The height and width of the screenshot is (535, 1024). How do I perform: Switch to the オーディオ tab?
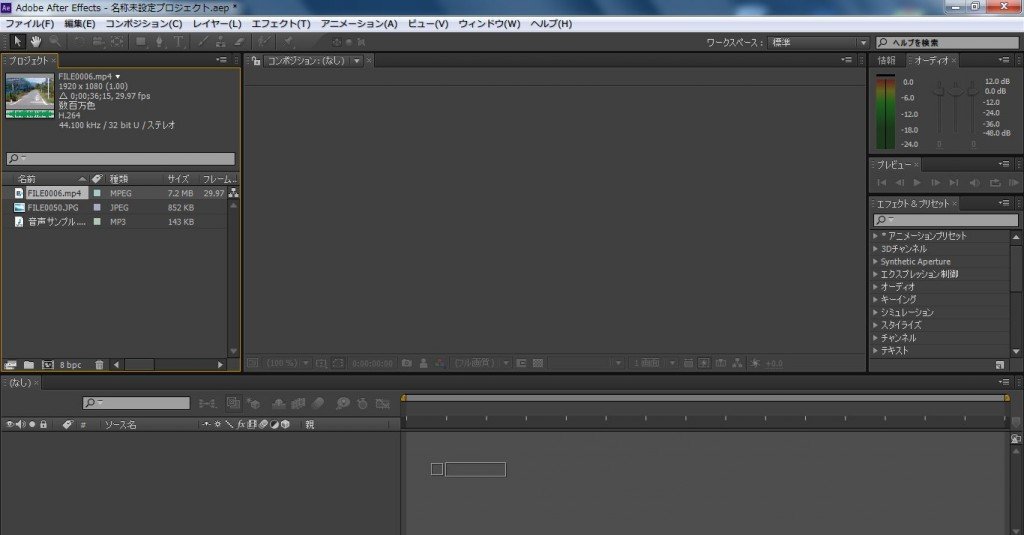pyautogui.click(x=931, y=60)
